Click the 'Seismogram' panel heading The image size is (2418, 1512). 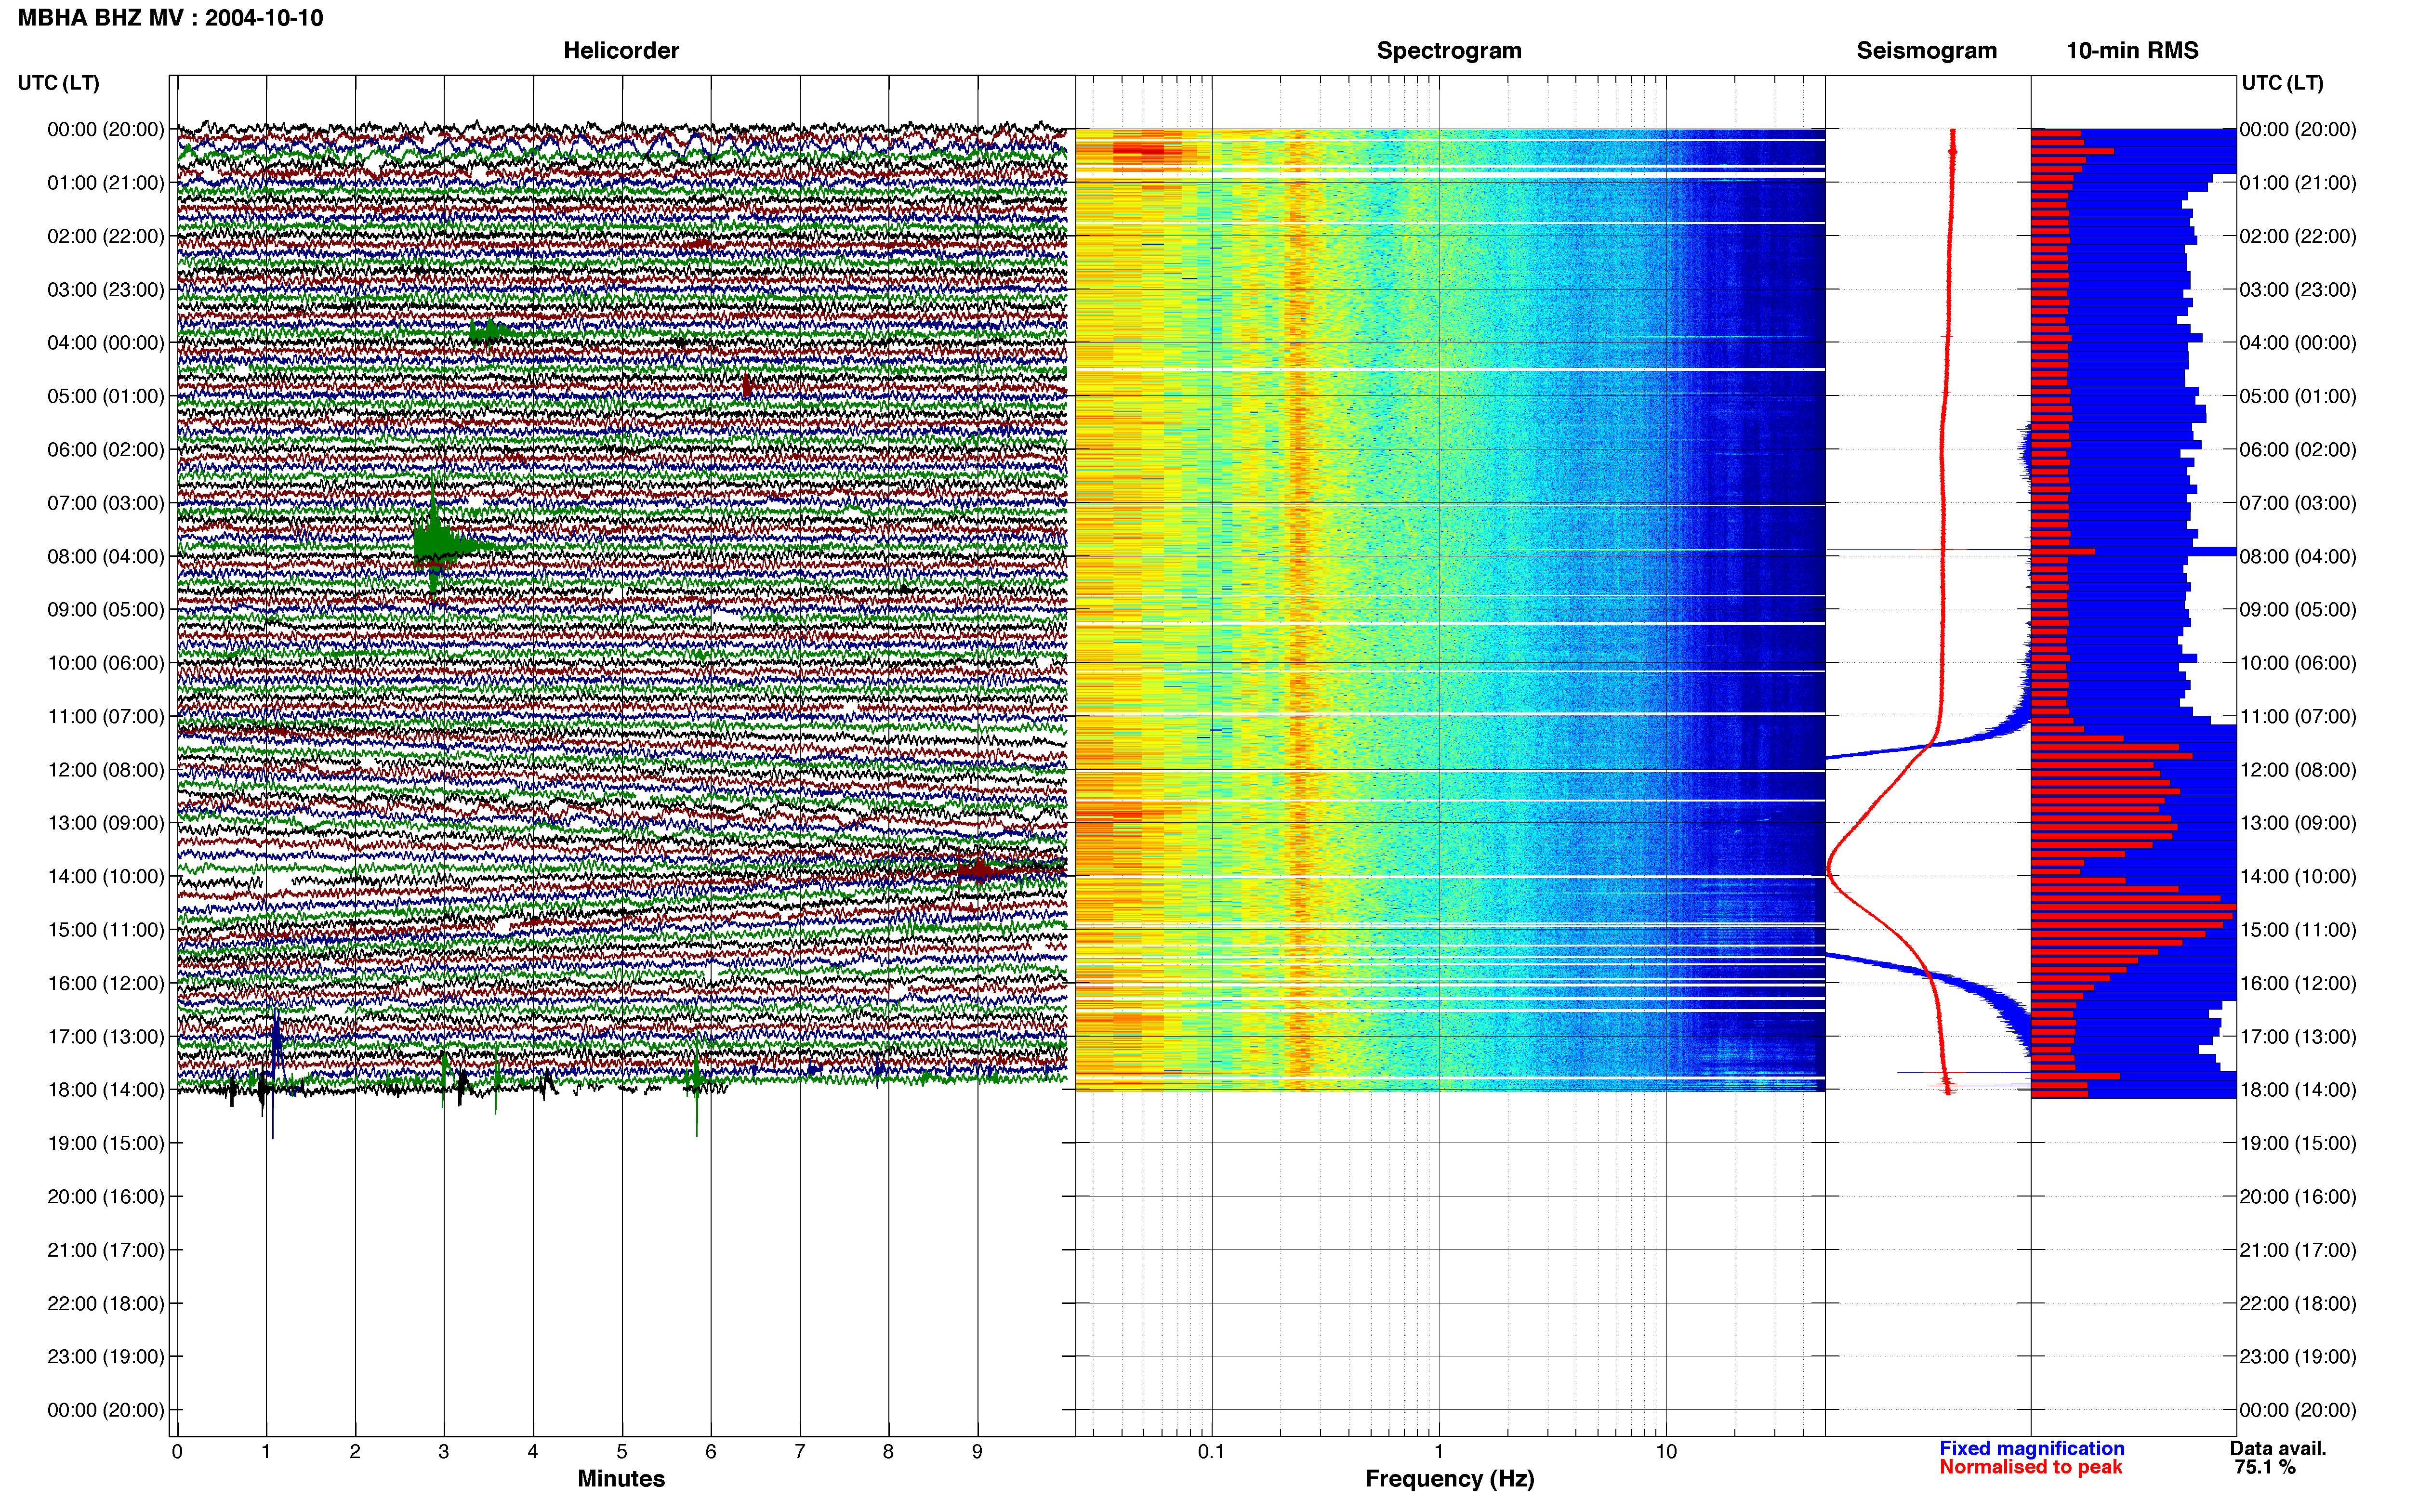(x=1926, y=50)
